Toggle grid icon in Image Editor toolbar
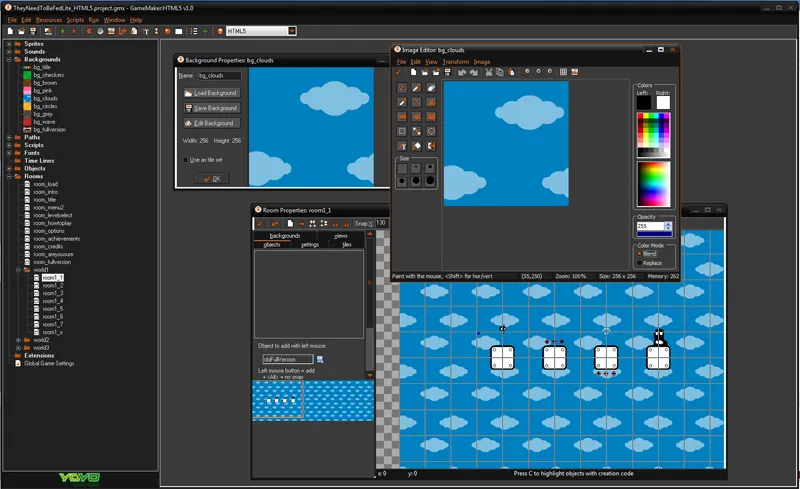 563,72
